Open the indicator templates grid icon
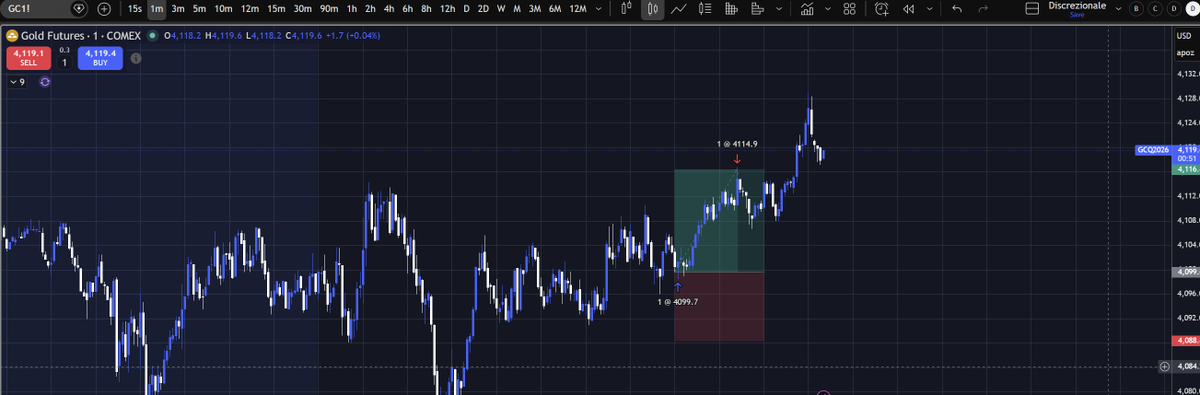The height and width of the screenshot is (395, 1200). coord(849,9)
